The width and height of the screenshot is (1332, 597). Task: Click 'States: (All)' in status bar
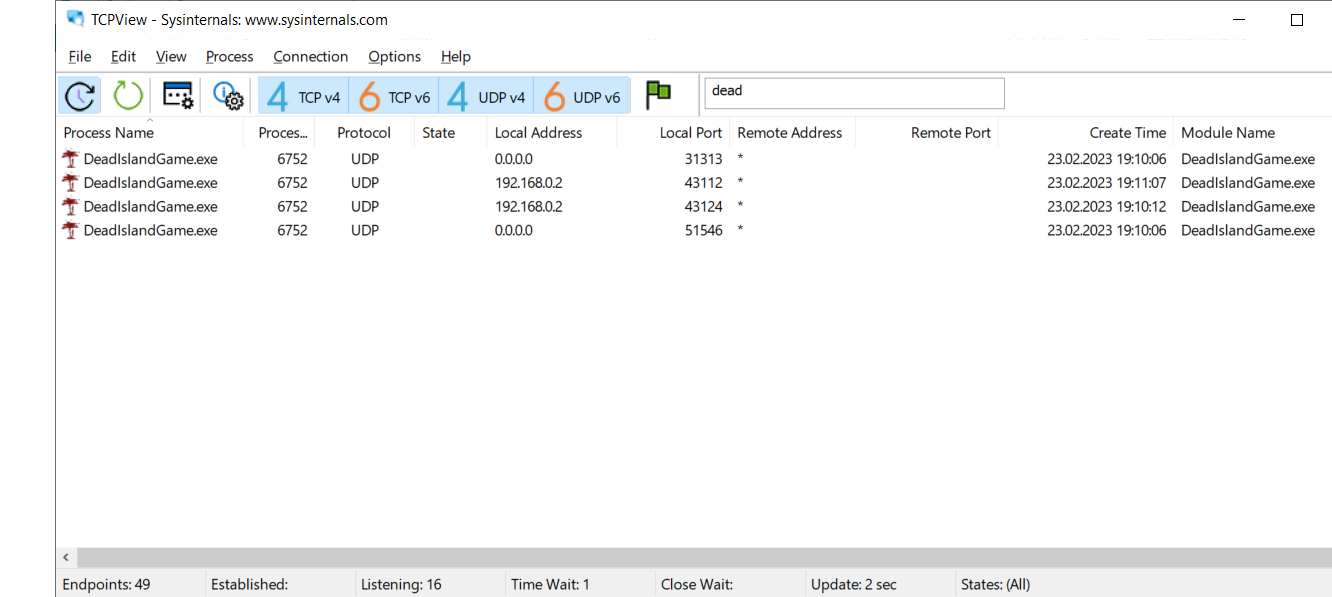point(995,584)
